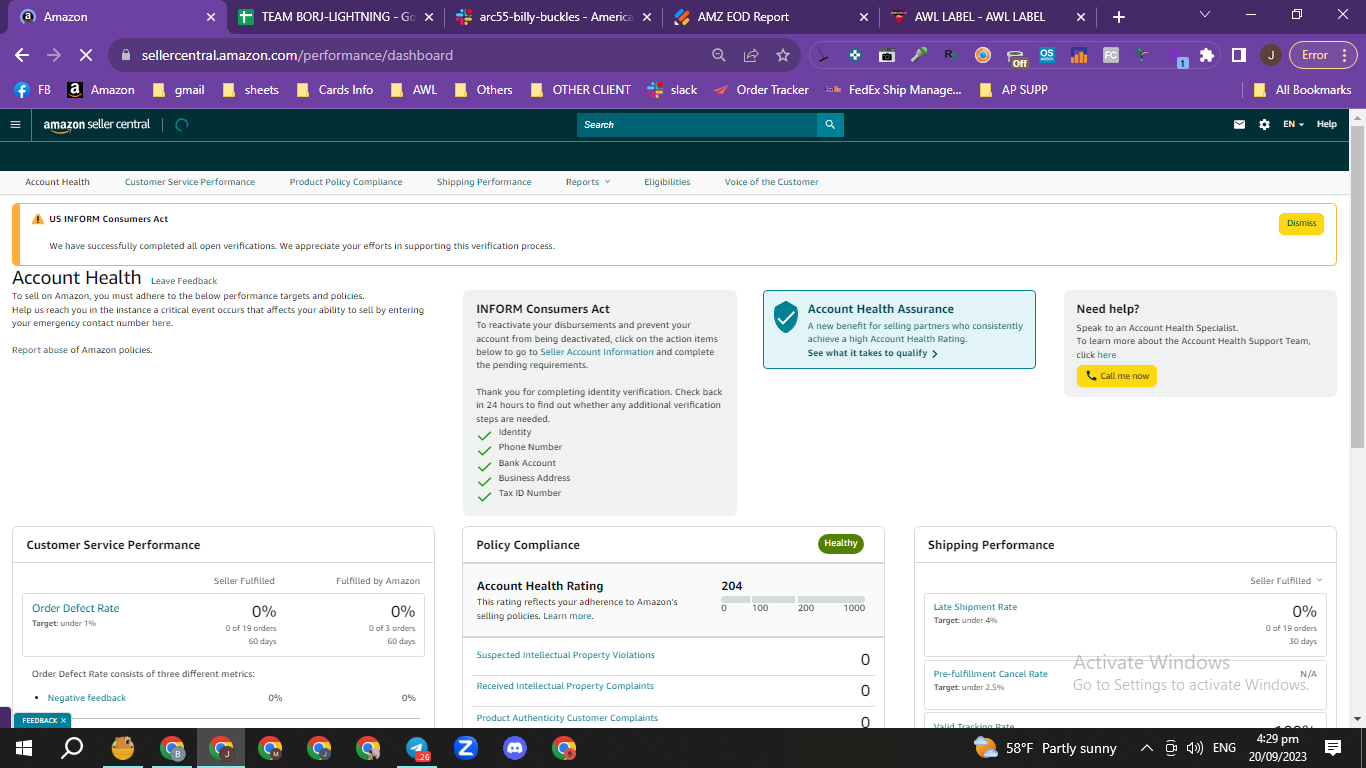The width and height of the screenshot is (1366, 768).
Task: Open Customer Service Performance menu item
Action: pyautogui.click(x=190, y=182)
